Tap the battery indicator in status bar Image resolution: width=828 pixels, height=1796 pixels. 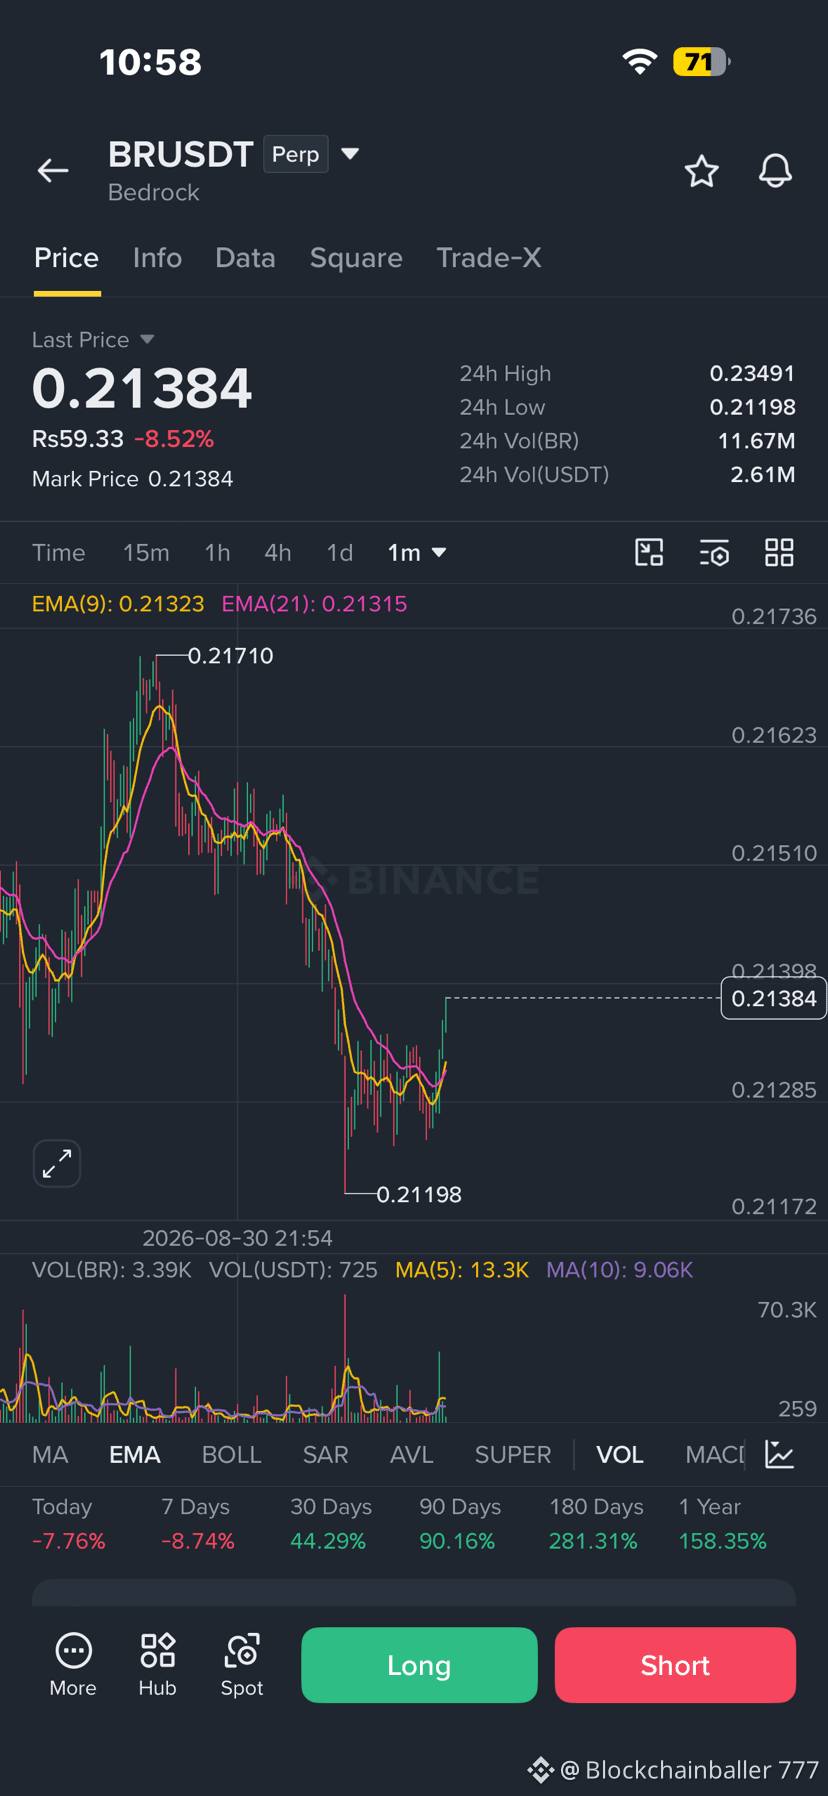coord(701,62)
